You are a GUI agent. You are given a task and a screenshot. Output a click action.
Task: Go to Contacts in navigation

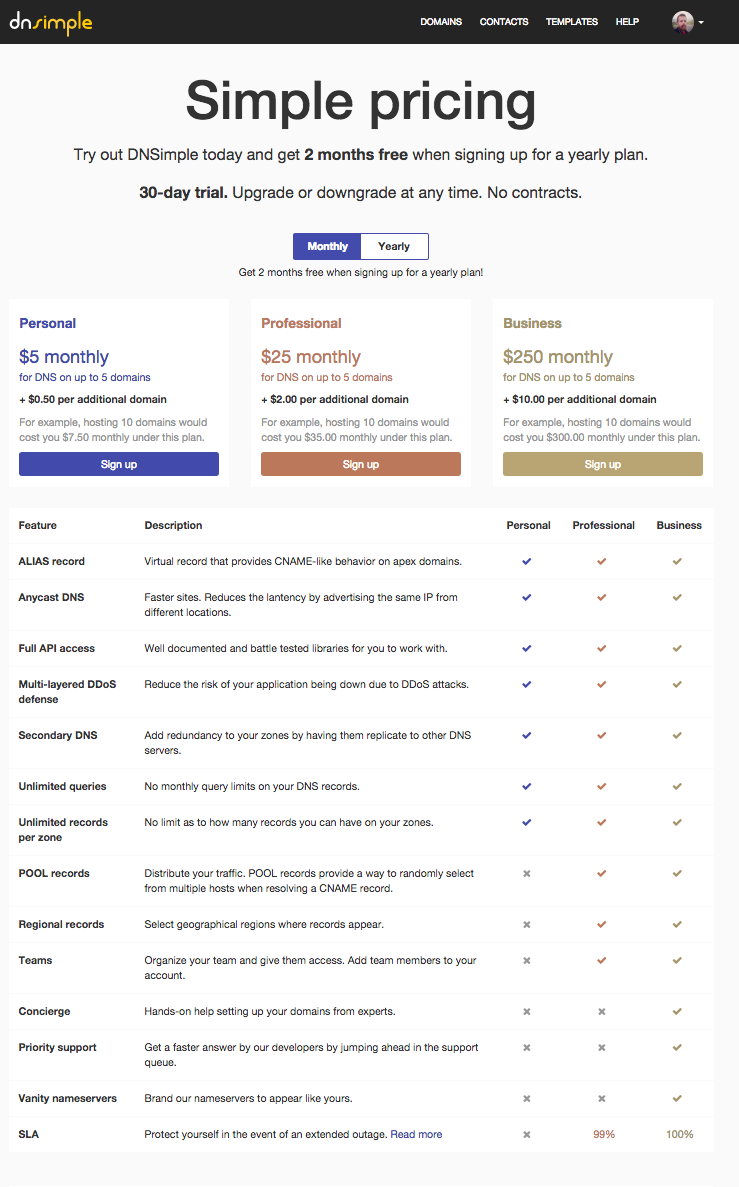click(504, 22)
